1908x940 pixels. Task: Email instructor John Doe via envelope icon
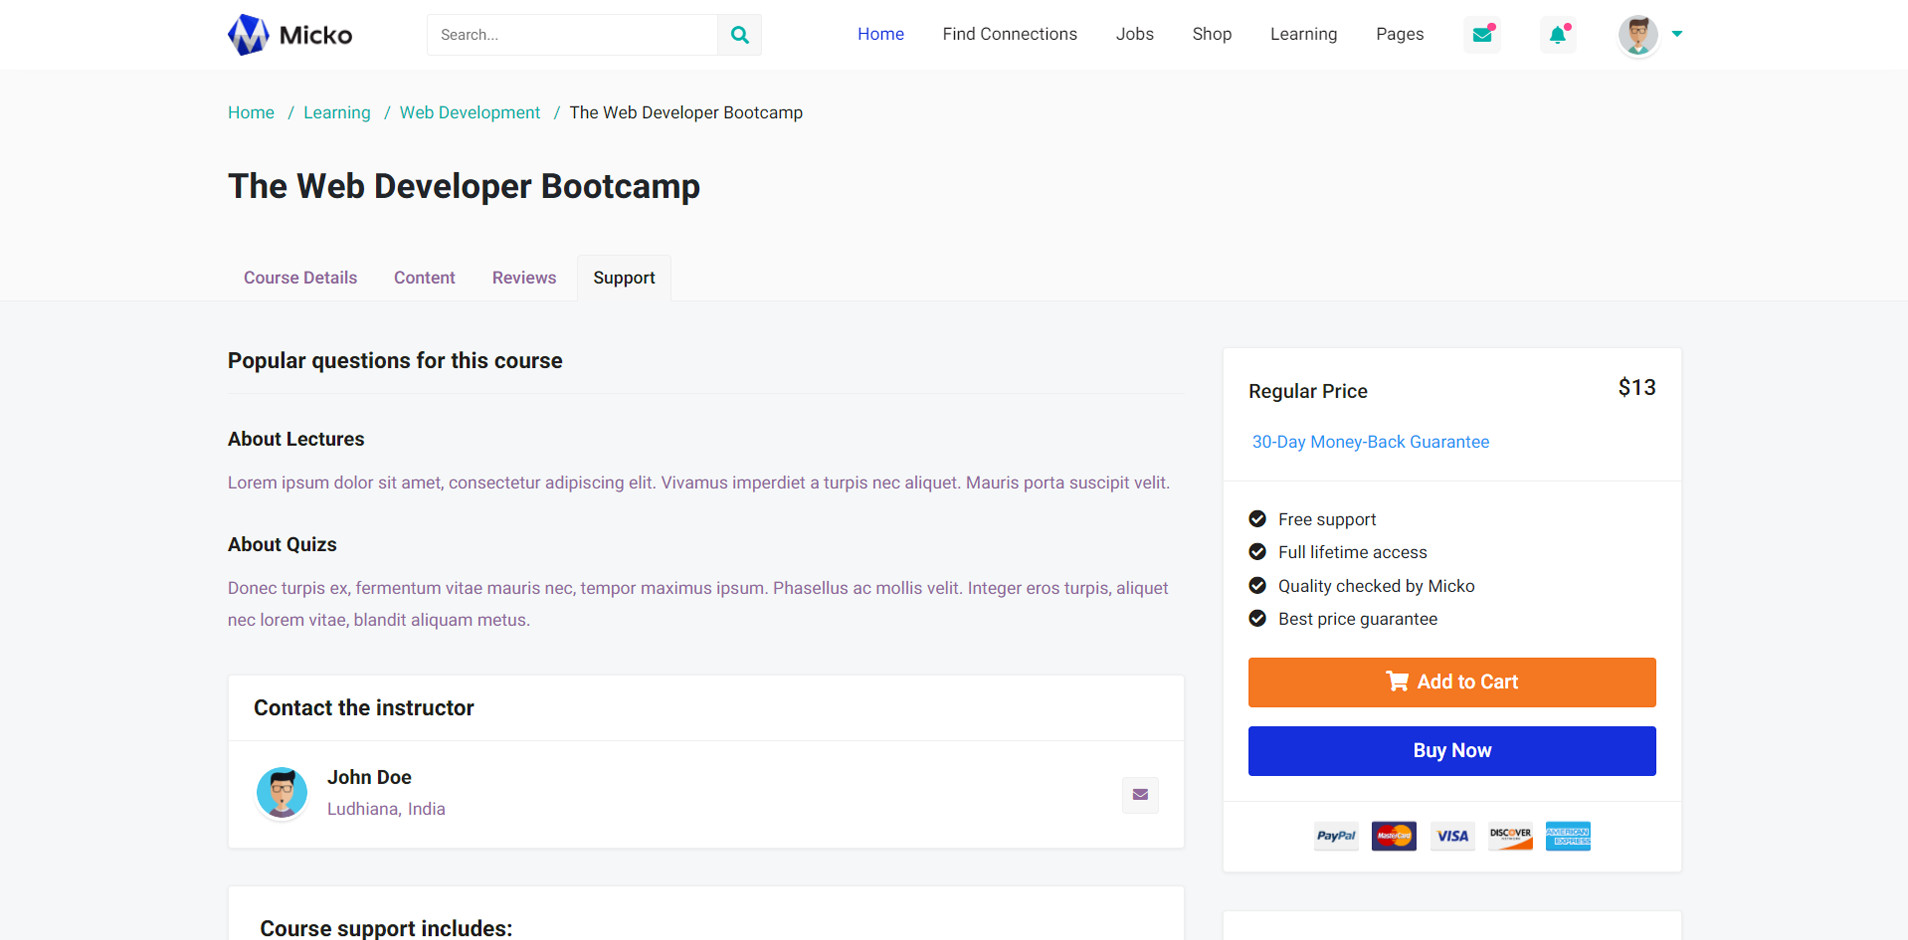coord(1139,795)
